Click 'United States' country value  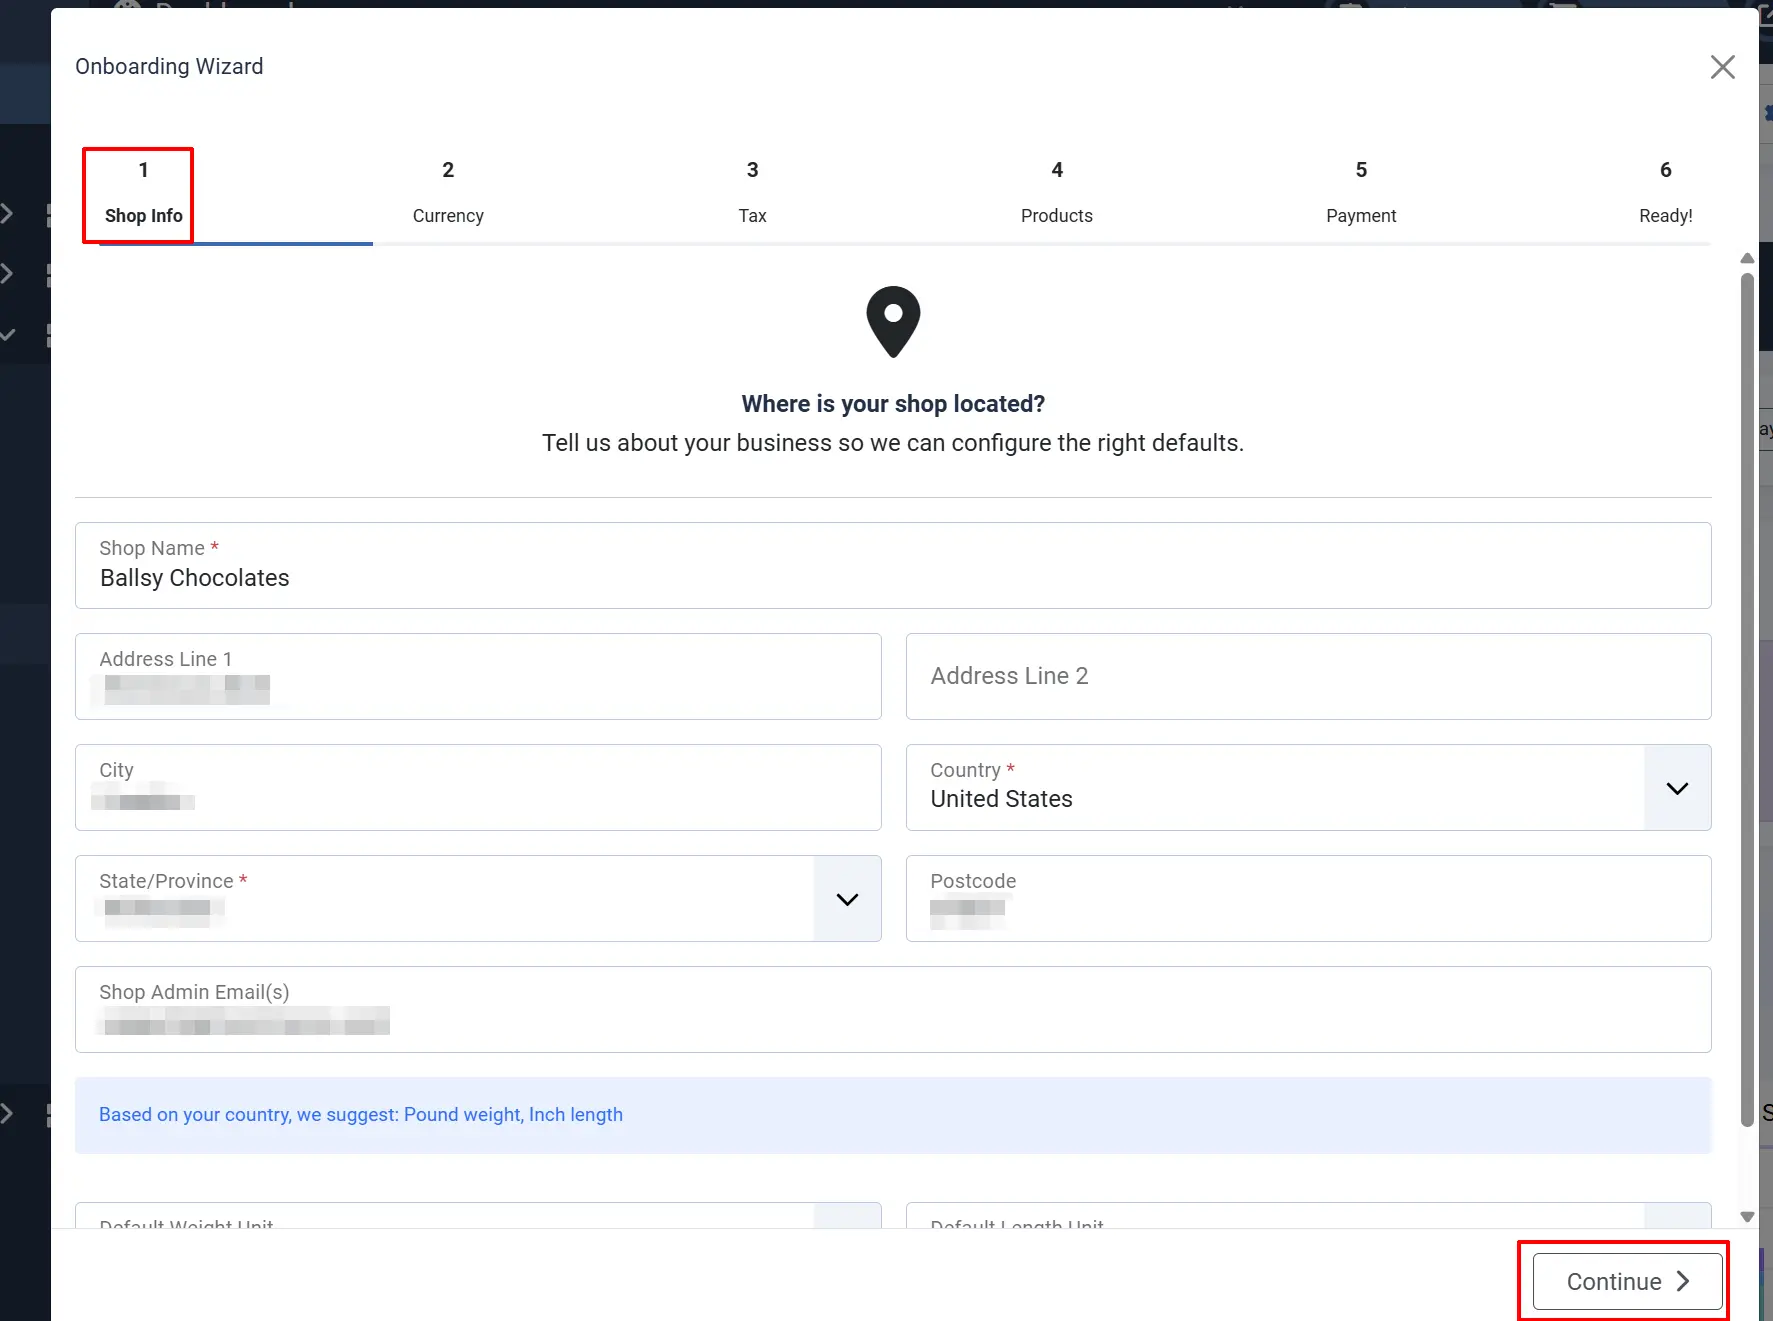[1001, 799]
